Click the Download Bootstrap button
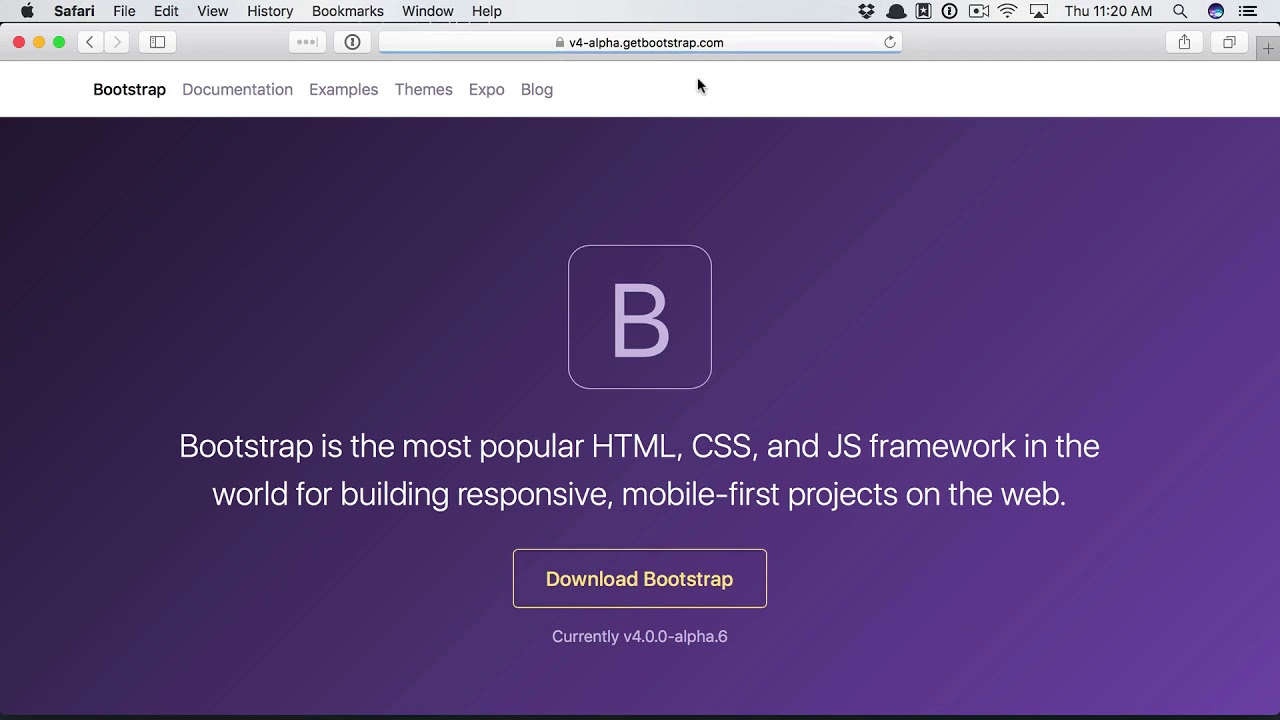This screenshot has width=1280, height=720. tap(640, 578)
